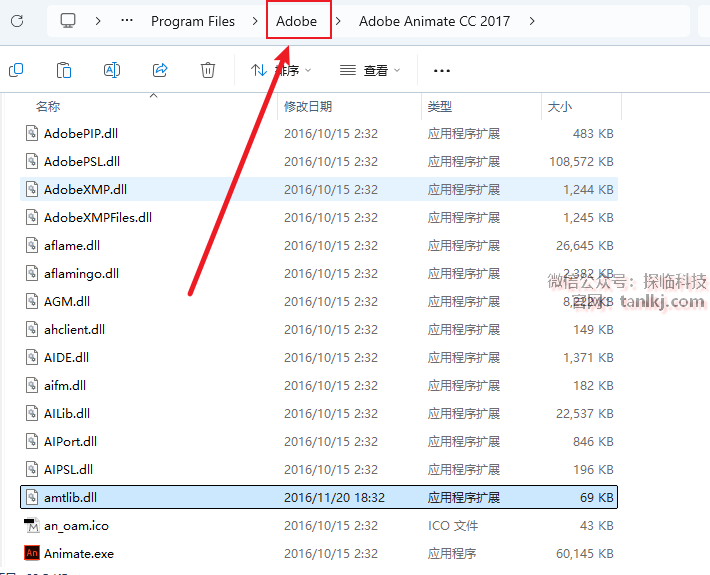Viewport: 710px width, 575px height.
Task: Click the Animate.exe red An icon
Action: 32,553
